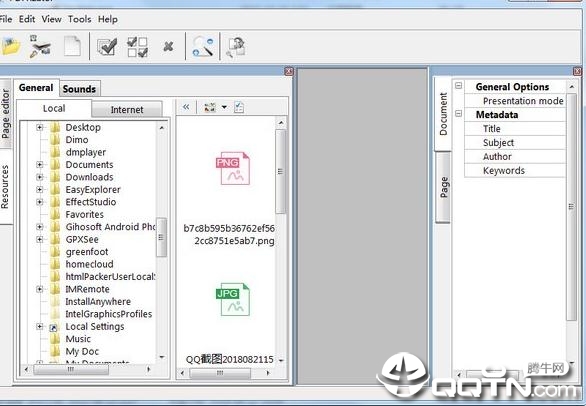Screen dimensions: 586x406
Task: Open the Tools menu
Action: tap(80, 19)
